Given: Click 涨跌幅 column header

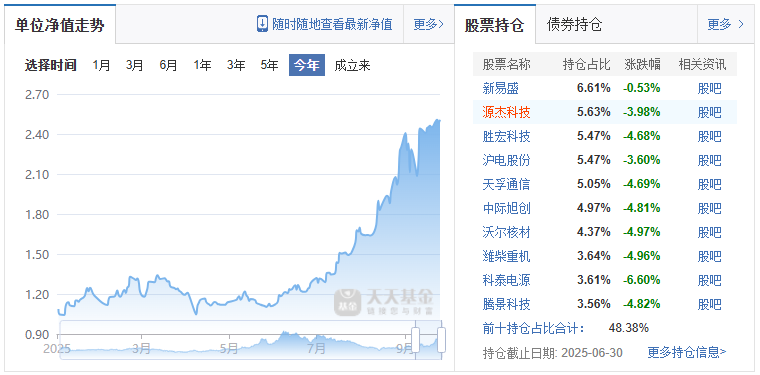Looking at the screenshot, I should coord(642,64).
